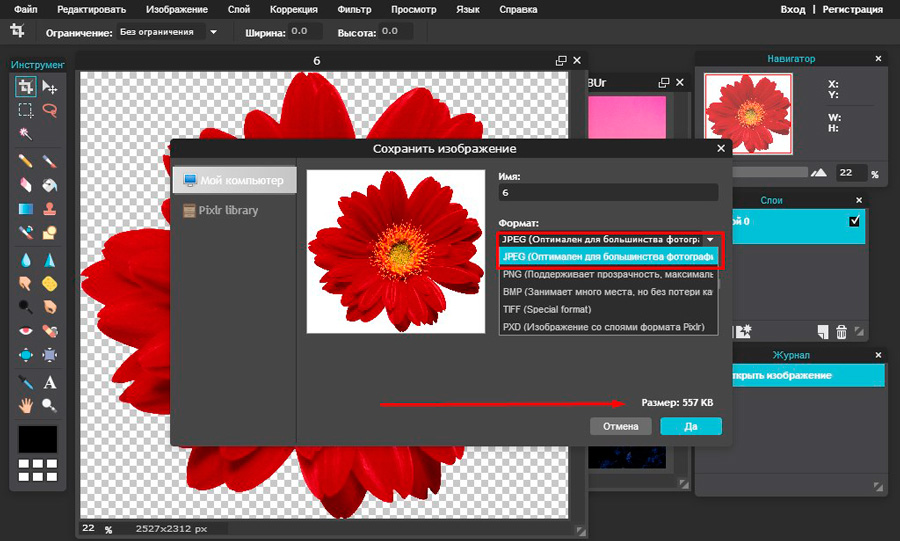Screen dimensions: 900x541
Task: Activate the Clone Stamp tool
Action: click(49, 209)
